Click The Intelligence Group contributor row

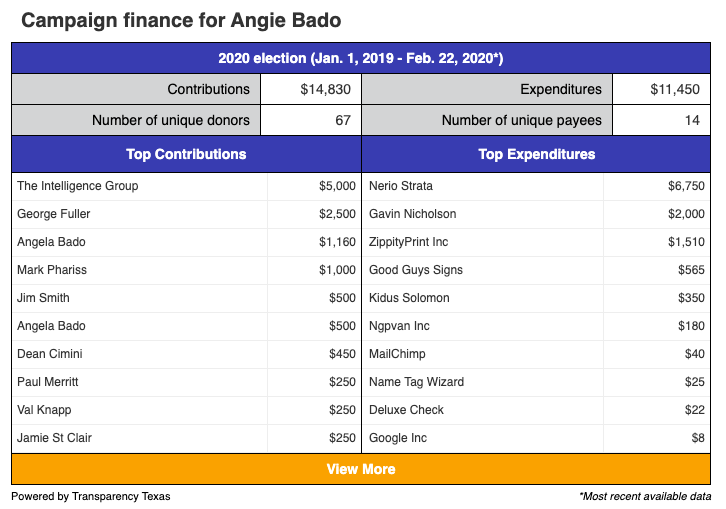pos(186,186)
